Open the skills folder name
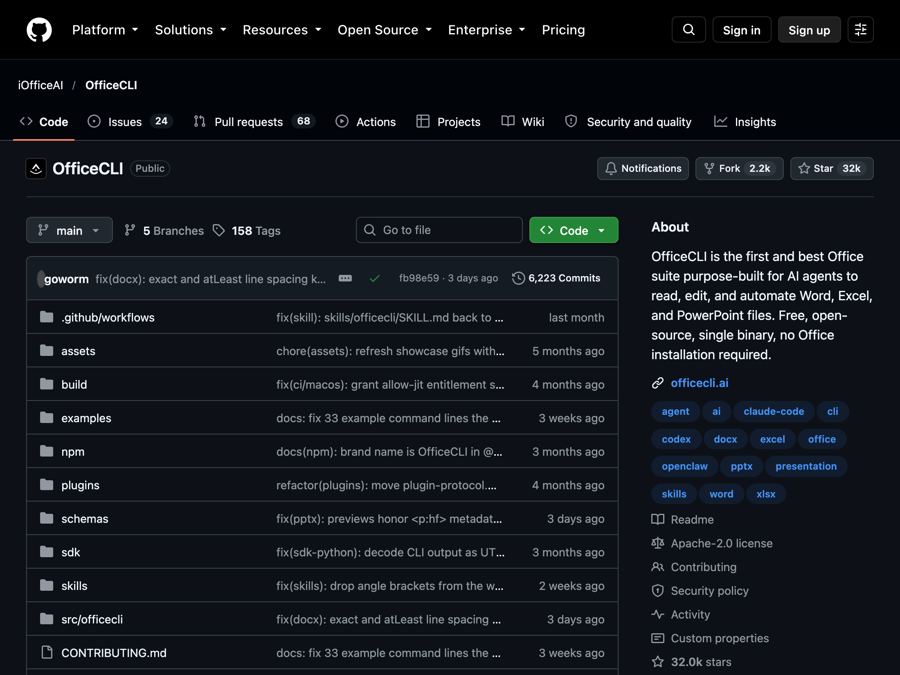 click(74, 585)
